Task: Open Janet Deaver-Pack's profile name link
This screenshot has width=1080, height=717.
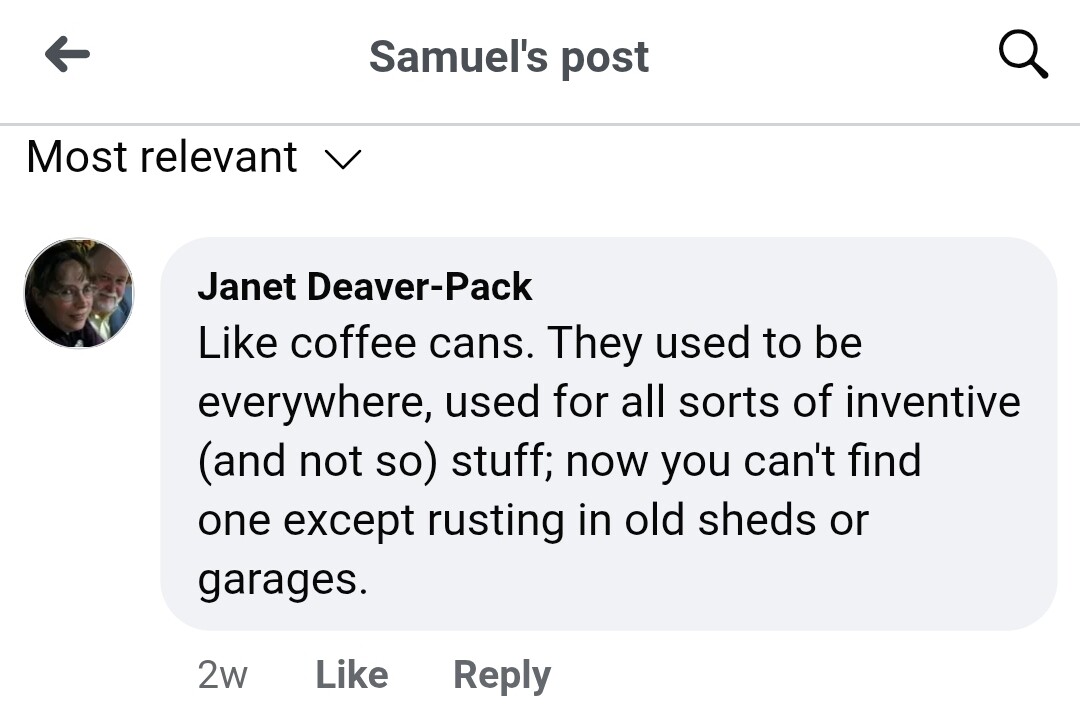Action: pos(364,288)
